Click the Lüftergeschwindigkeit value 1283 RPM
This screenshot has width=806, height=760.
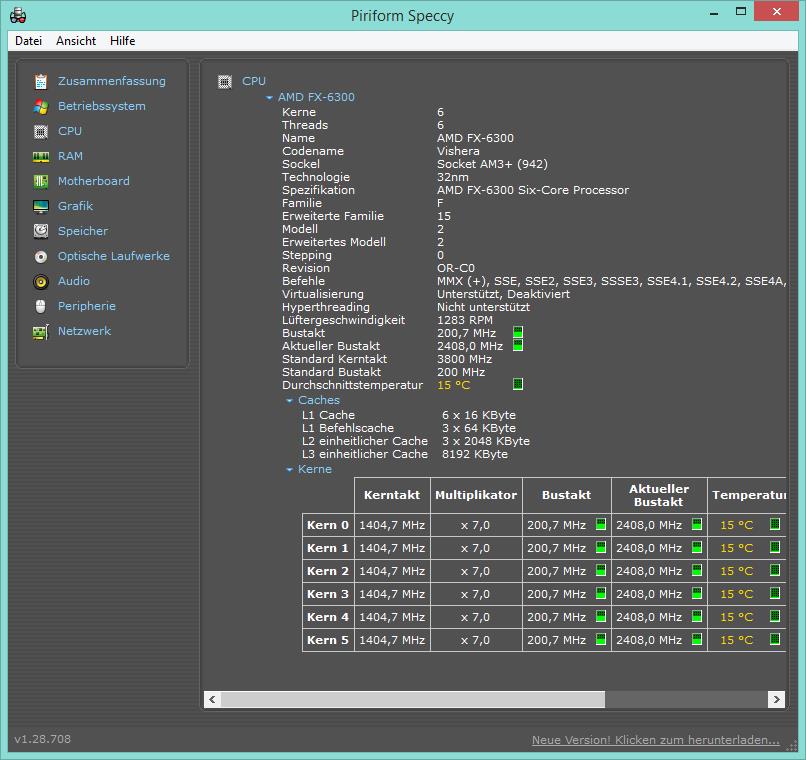pyautogui.click(x=465, y=321)
